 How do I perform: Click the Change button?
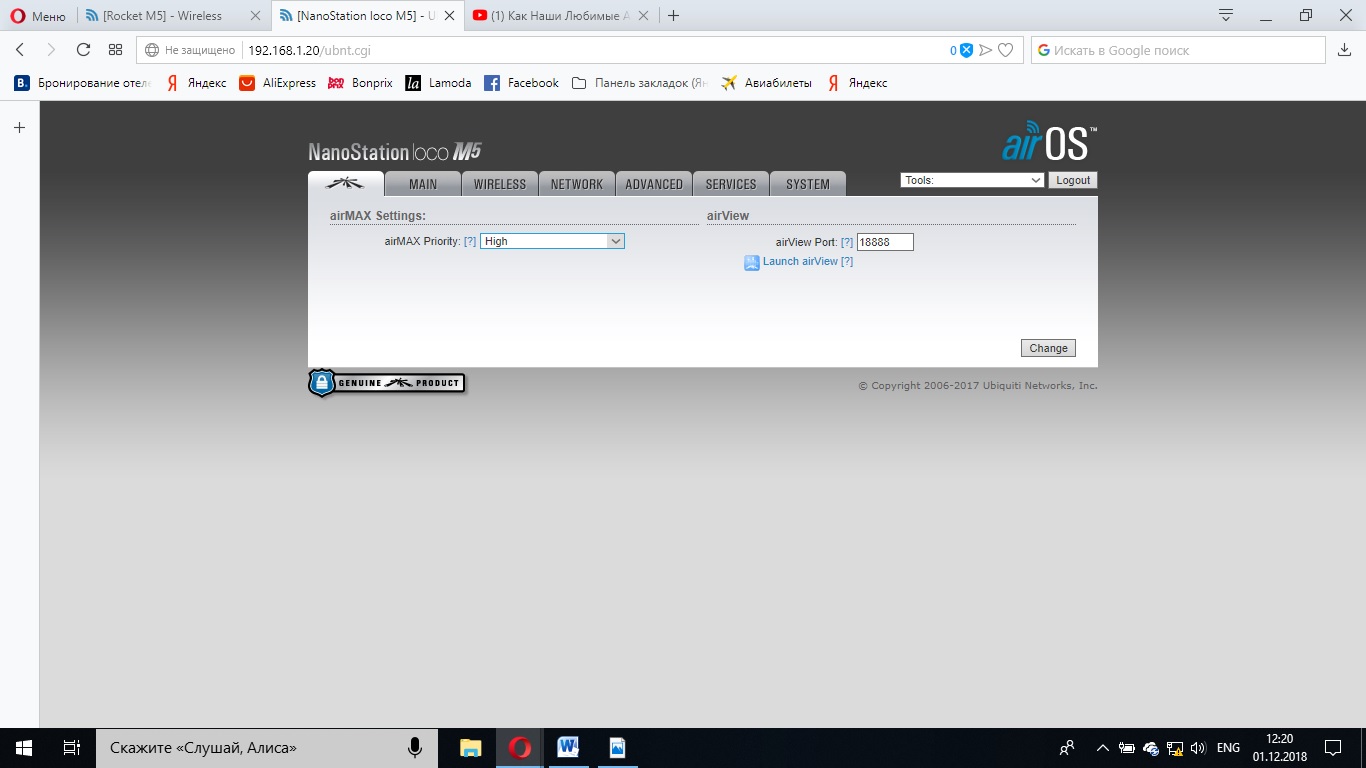pyautogui.click(x=1048, y=348)
